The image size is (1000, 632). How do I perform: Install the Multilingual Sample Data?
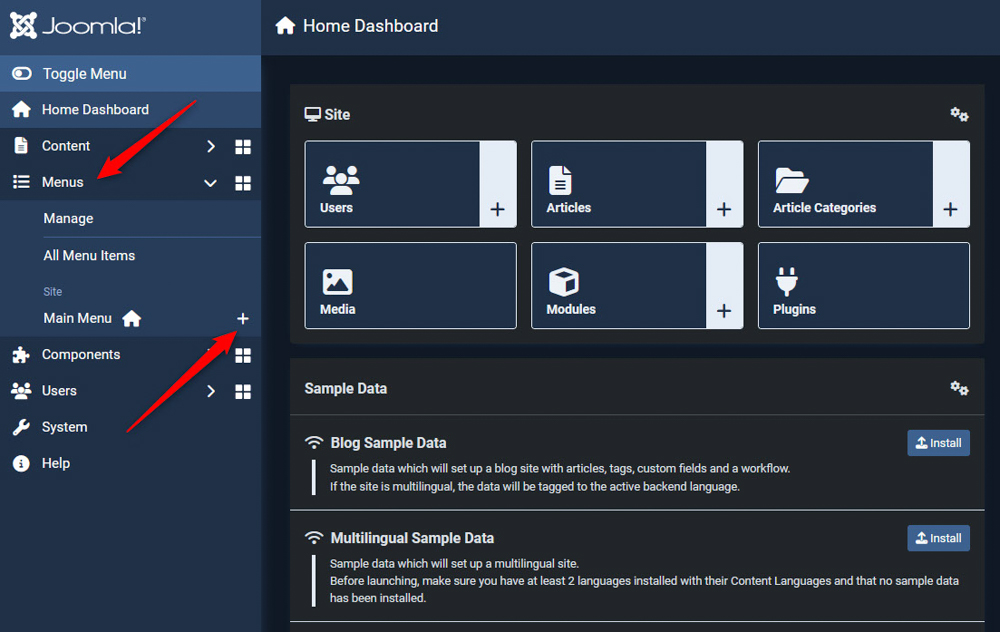click(x=938, y=537)
